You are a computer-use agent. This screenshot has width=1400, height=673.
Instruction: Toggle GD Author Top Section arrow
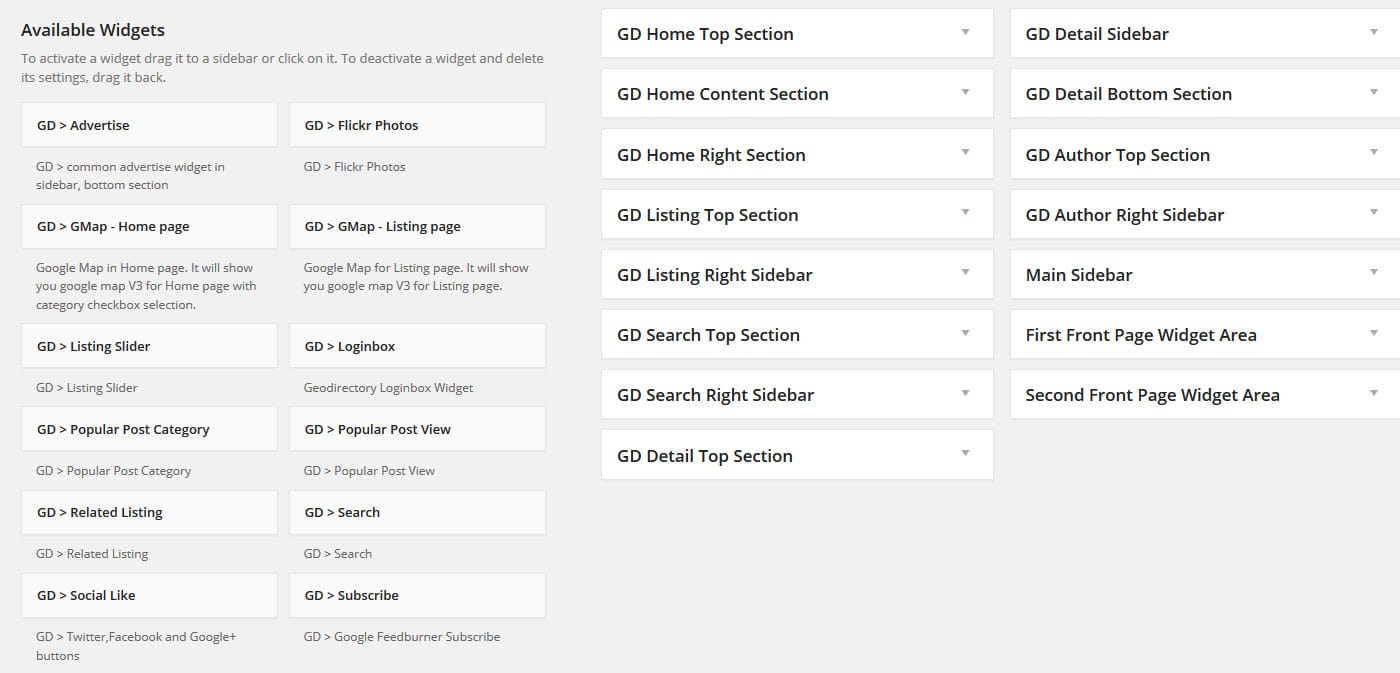[1374, 153]
